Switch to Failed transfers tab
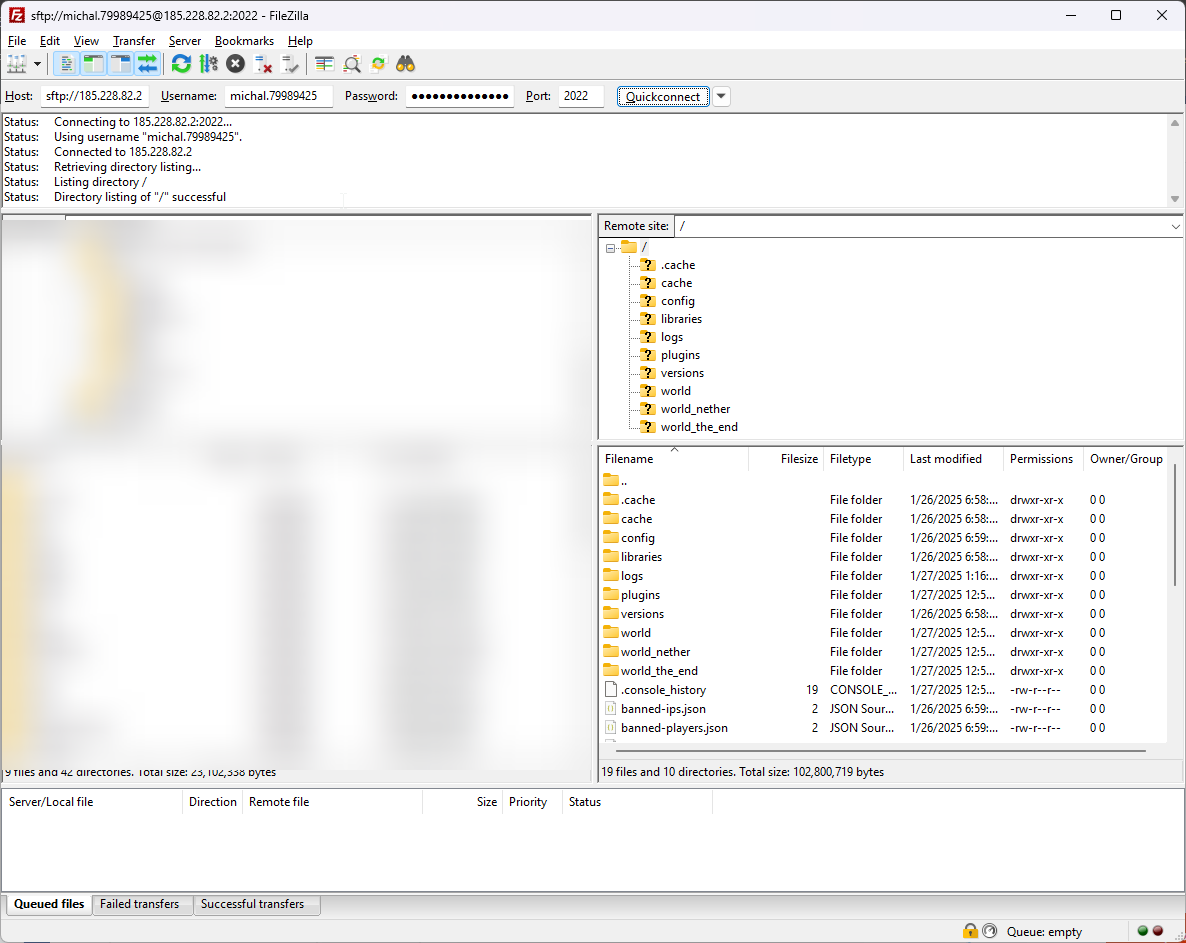1186x943 pixels. (x=140, y=904)
